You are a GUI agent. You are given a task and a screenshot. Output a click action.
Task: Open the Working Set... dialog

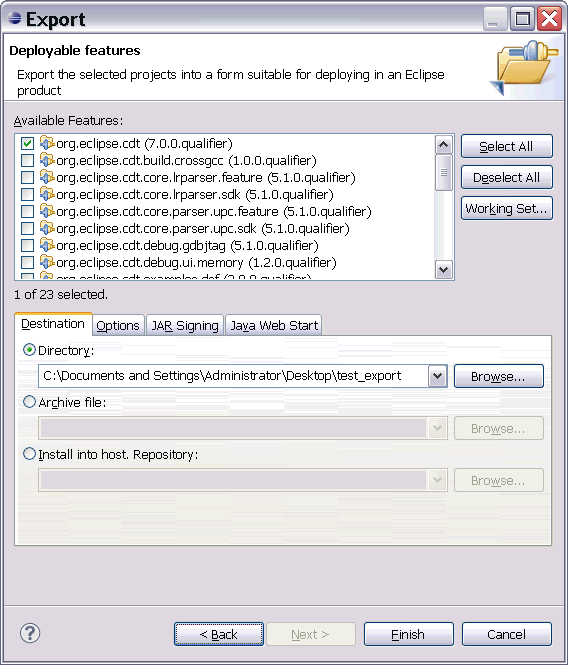point(506,208)
